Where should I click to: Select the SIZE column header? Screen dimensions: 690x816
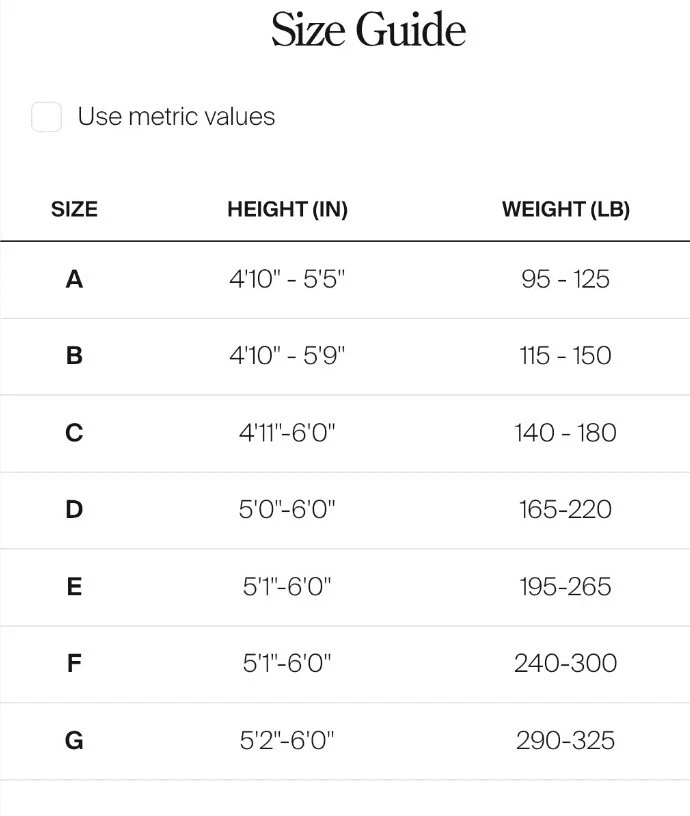click(x=74, y=210)
